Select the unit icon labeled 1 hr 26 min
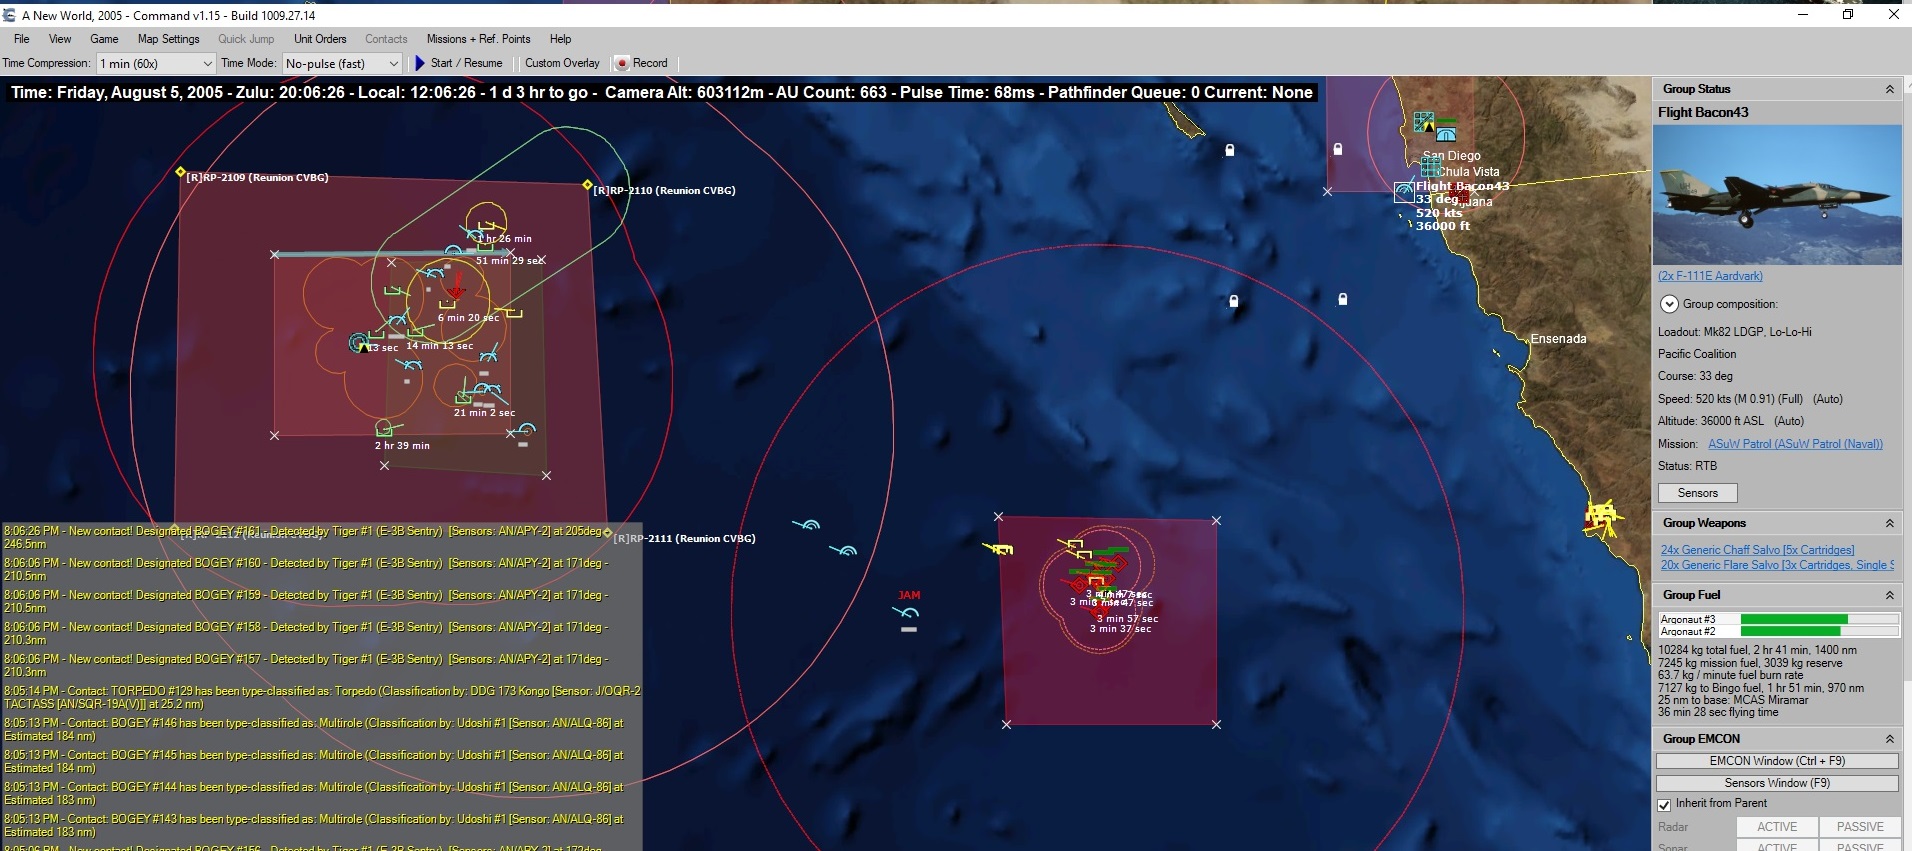1912x851 pixels. point(488,227)
